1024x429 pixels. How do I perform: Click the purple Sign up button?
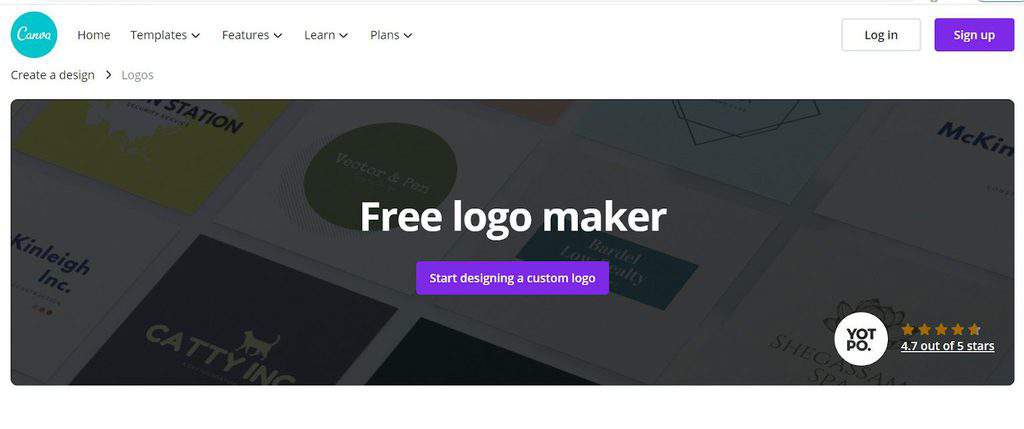(974, 35)
